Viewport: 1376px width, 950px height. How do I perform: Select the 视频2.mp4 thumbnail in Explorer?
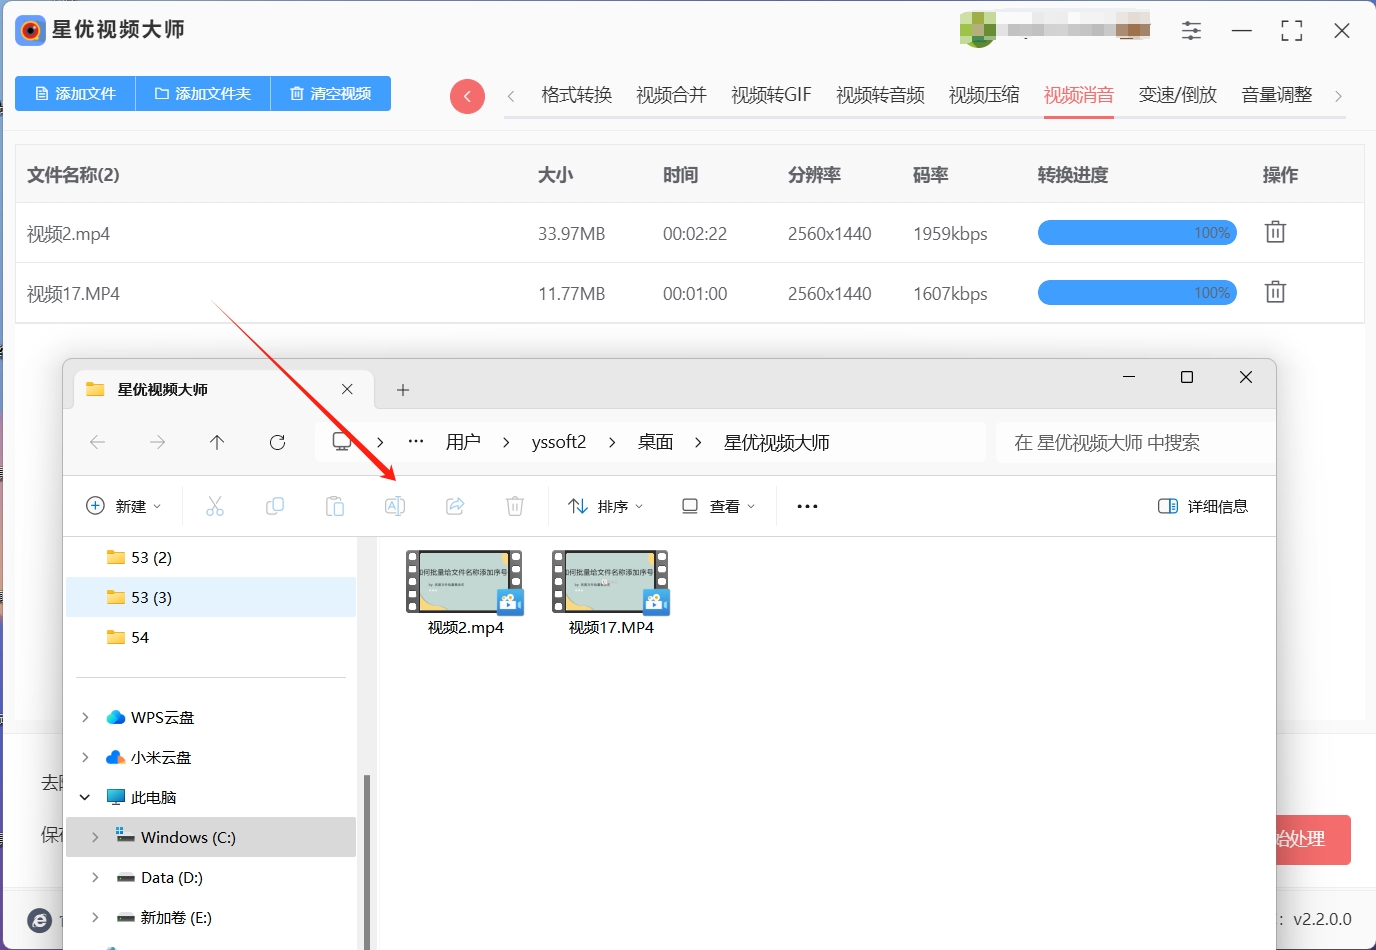465,582
